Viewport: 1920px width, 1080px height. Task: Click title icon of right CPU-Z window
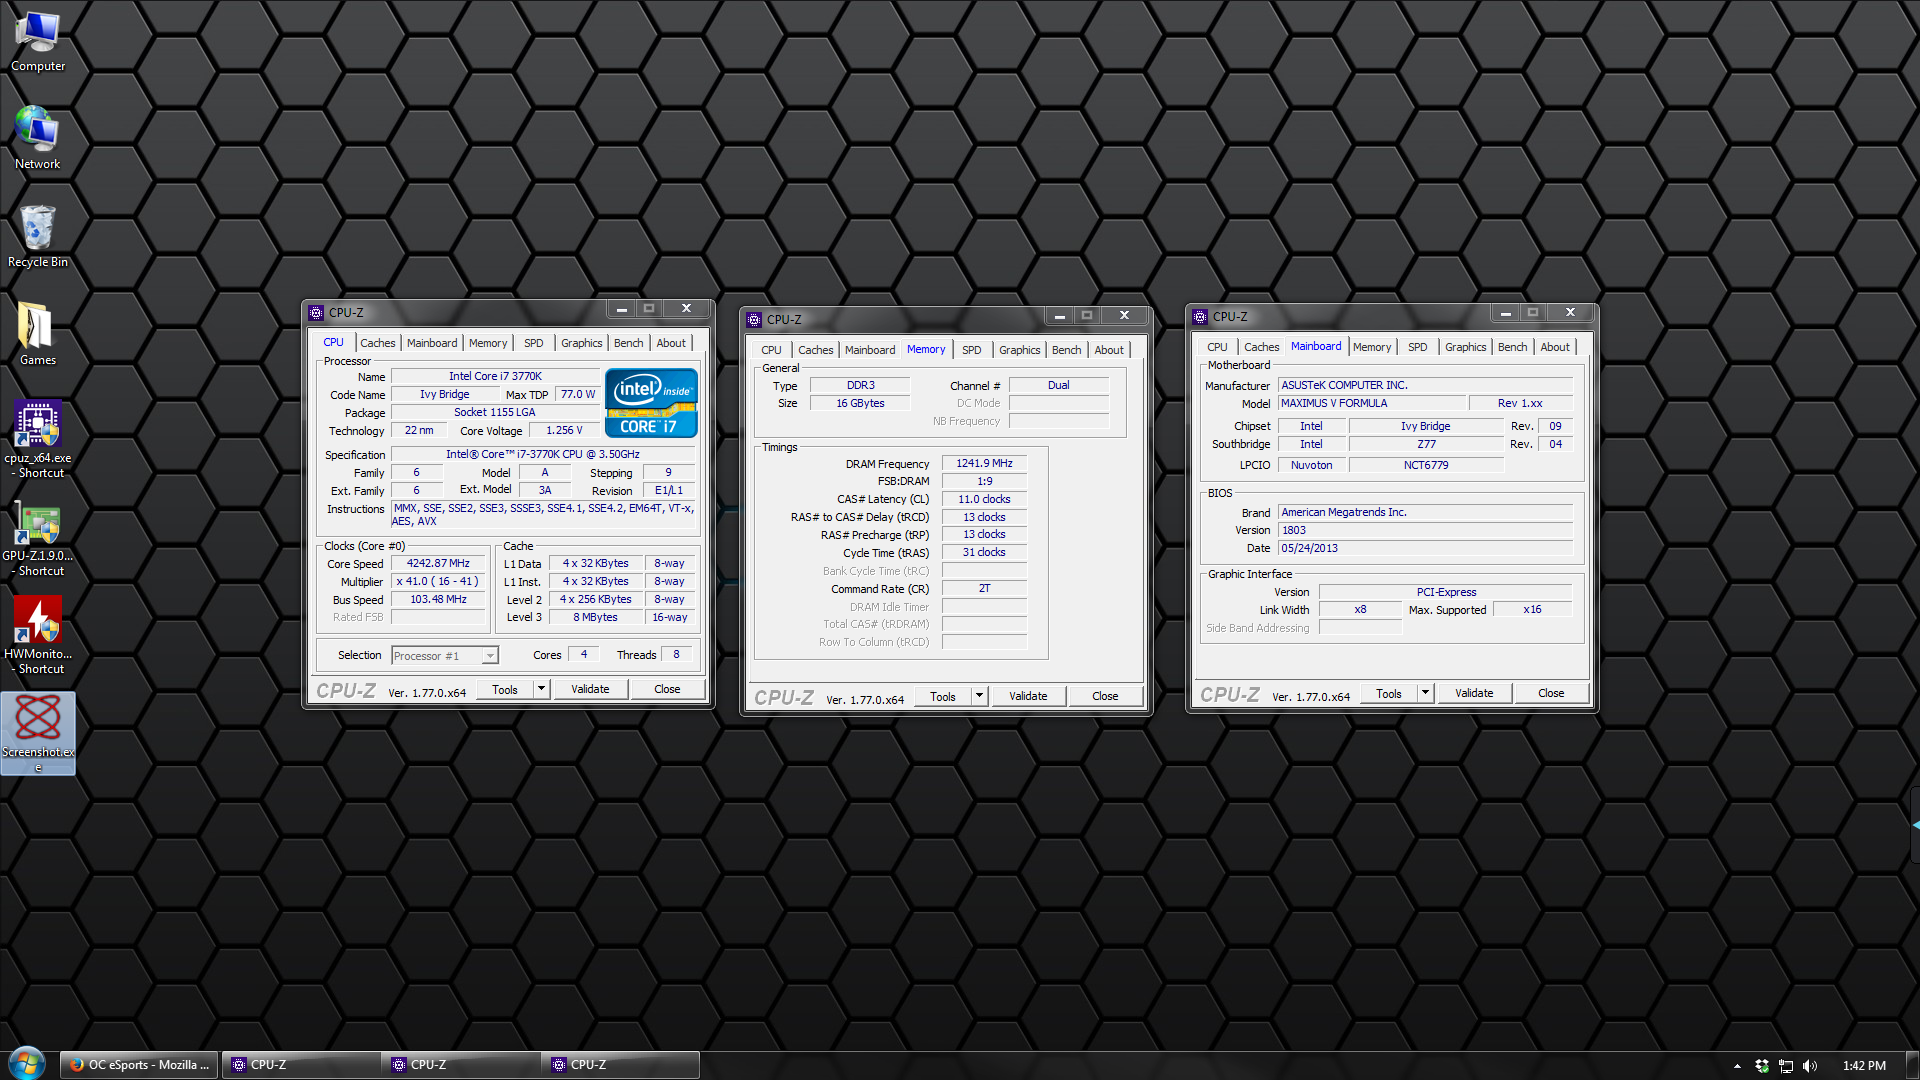[1200, 317]
